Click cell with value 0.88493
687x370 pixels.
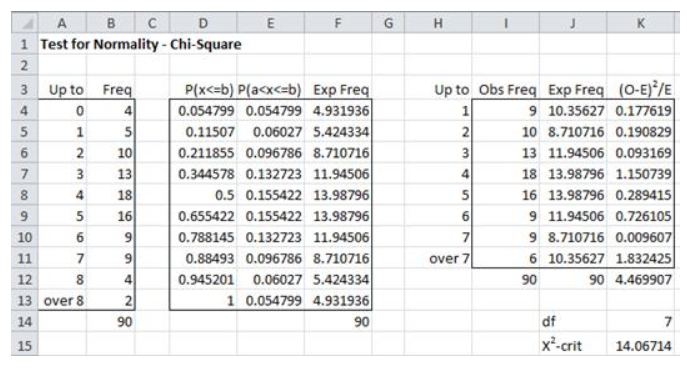point(203,258)
